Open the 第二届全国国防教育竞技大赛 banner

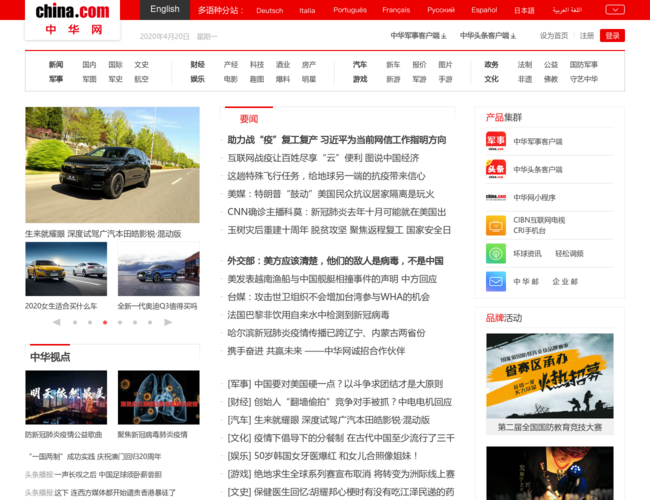point(550,376)
